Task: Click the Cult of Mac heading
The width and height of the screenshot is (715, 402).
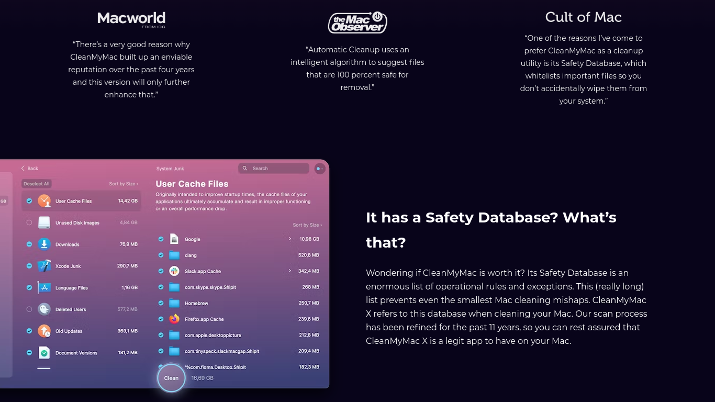Action: [x=583, y=17]
